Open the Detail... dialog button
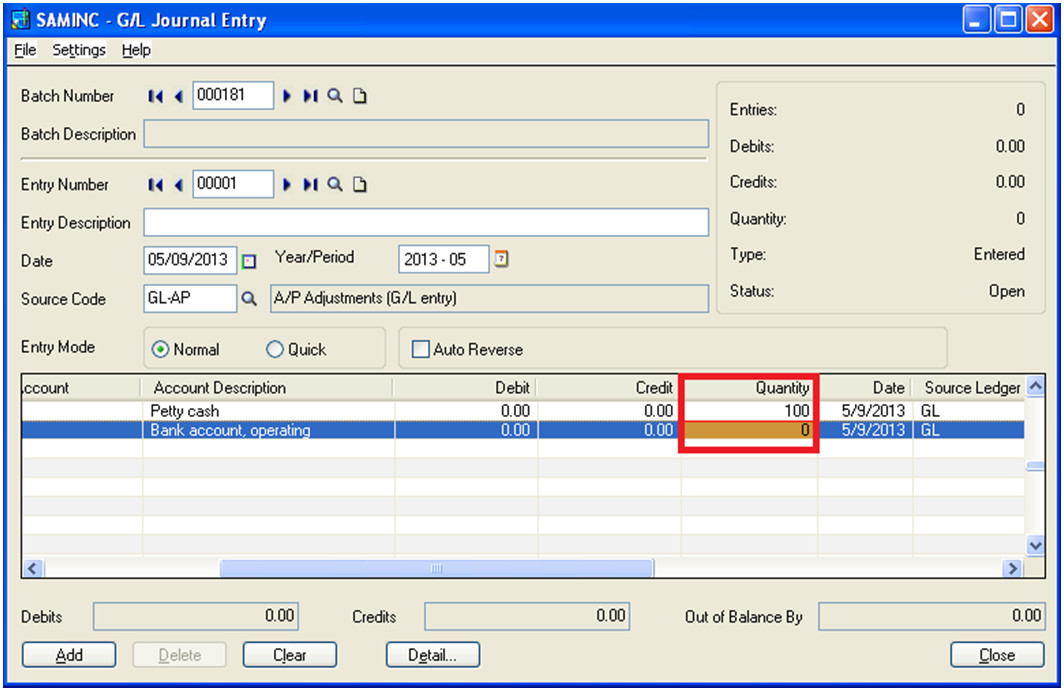The width and height of the screenshot is (1064, 691). (432, 656)
